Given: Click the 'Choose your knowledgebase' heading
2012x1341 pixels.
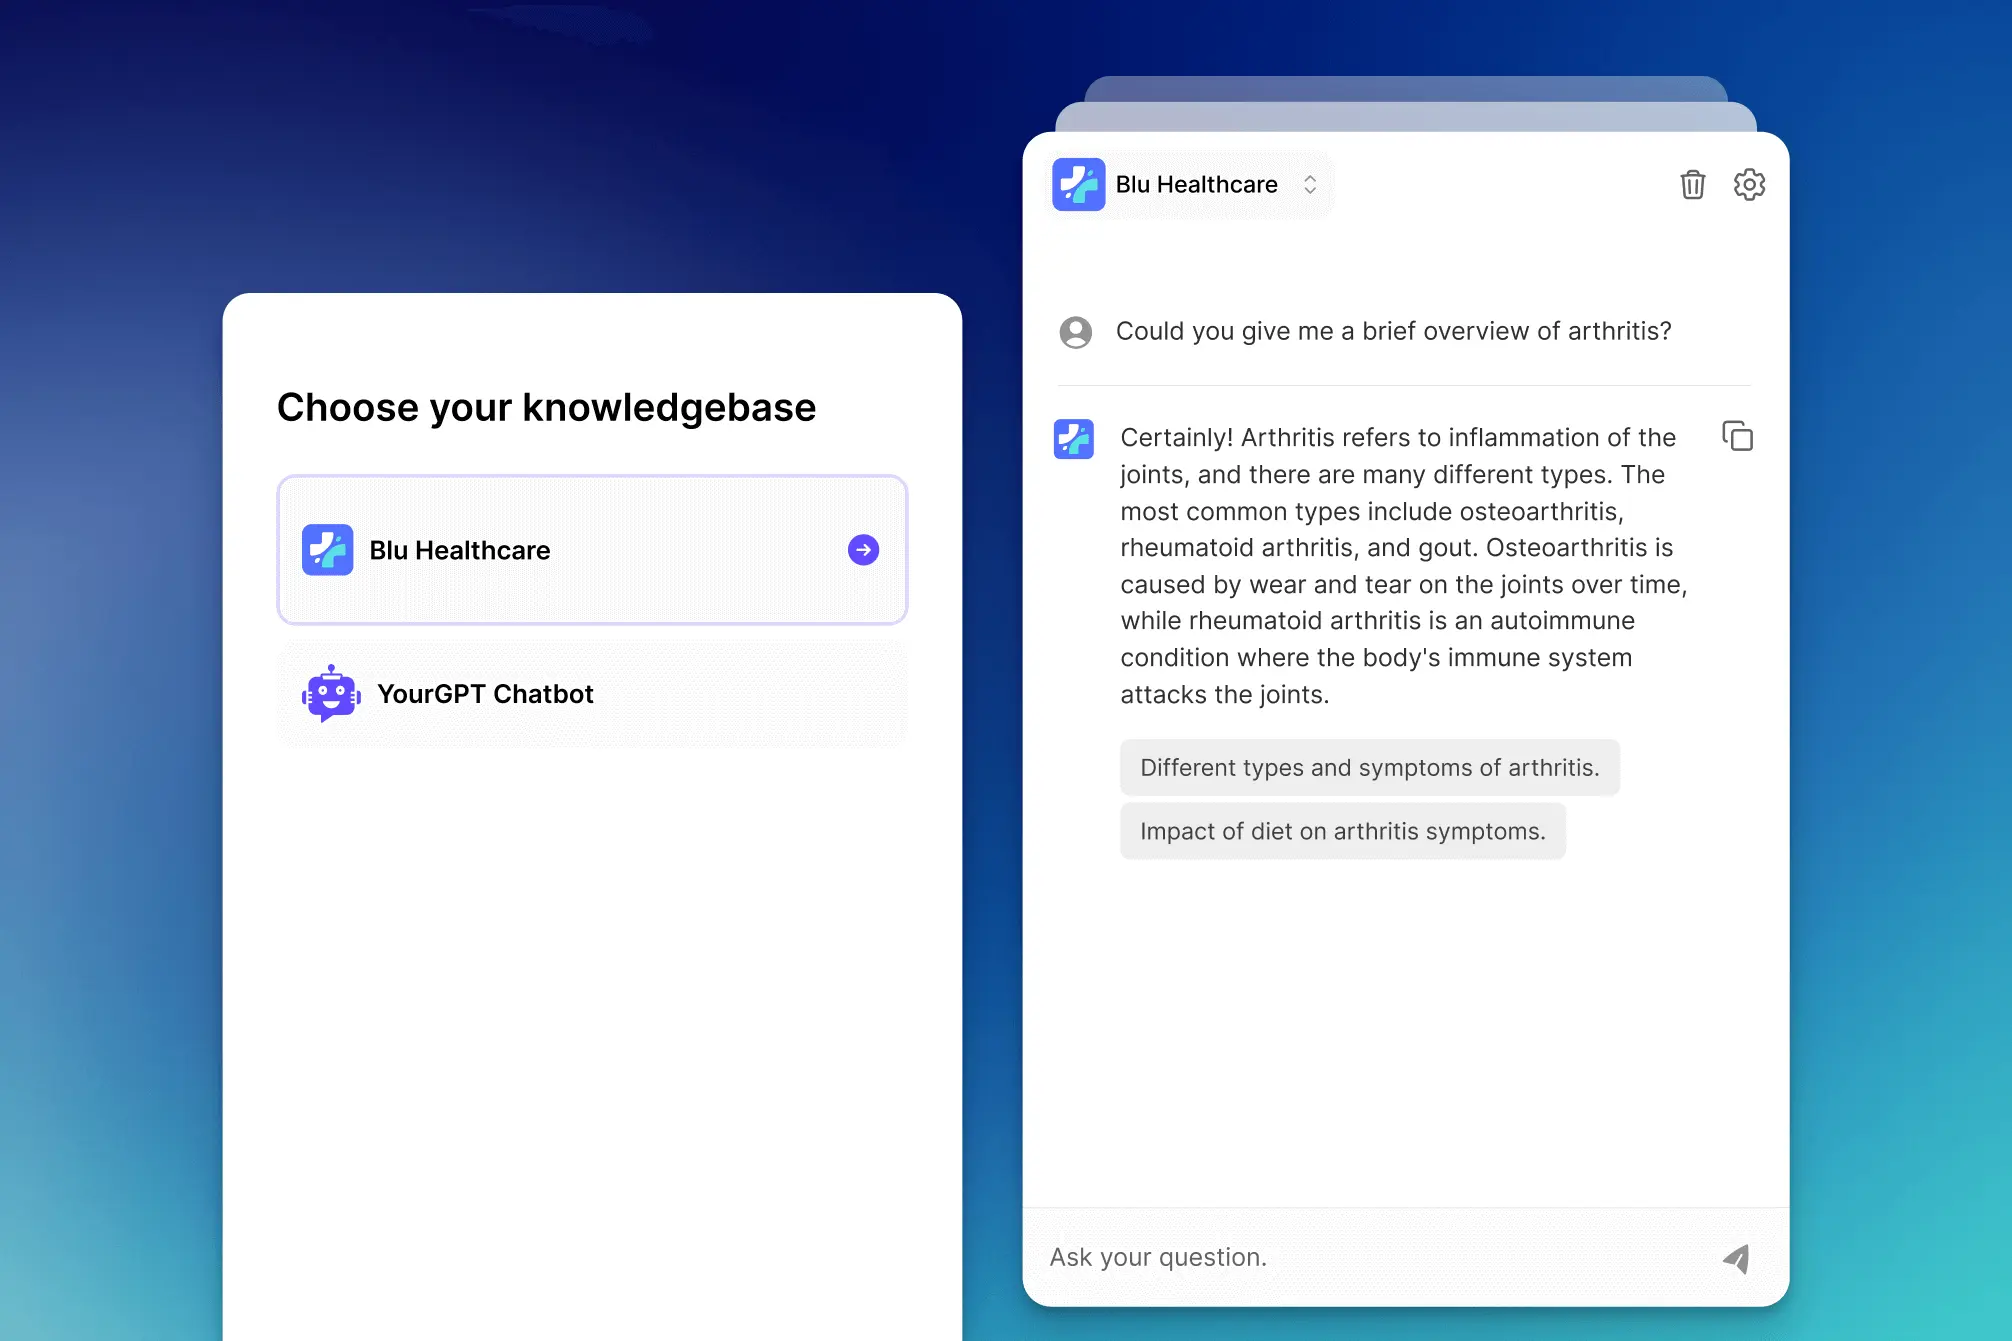Looking at the screenshot, I should 546,408.
